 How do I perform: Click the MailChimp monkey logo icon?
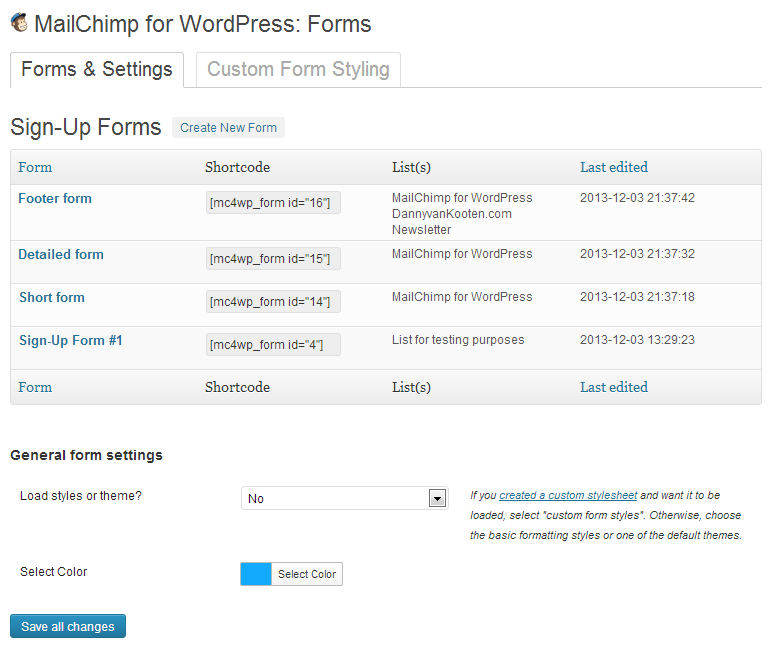[19, 23]
